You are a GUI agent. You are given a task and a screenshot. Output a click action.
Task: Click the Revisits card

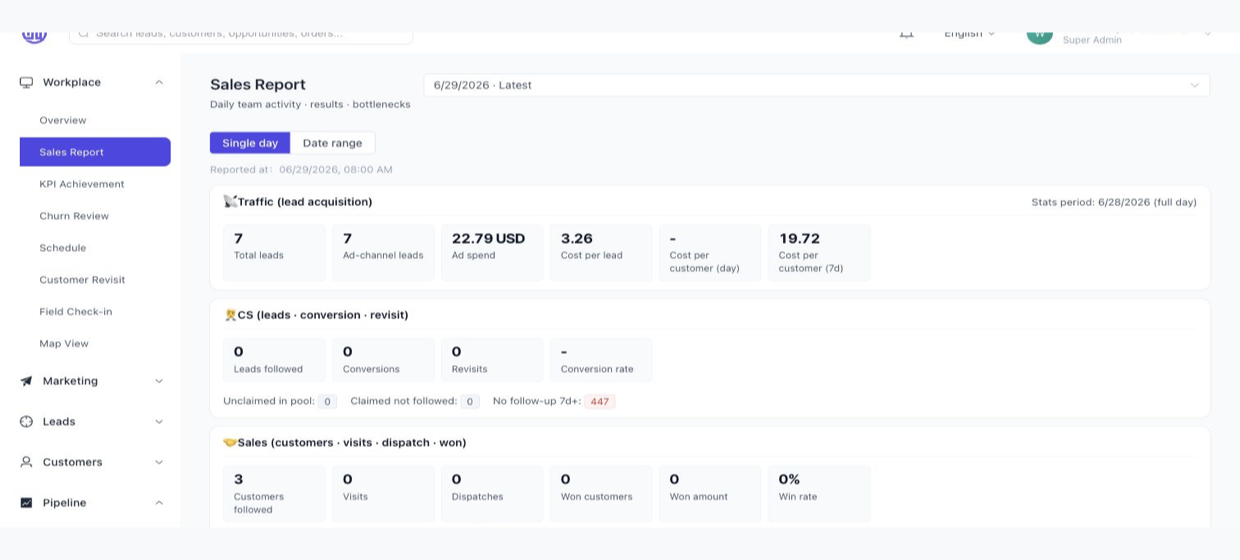492,360
